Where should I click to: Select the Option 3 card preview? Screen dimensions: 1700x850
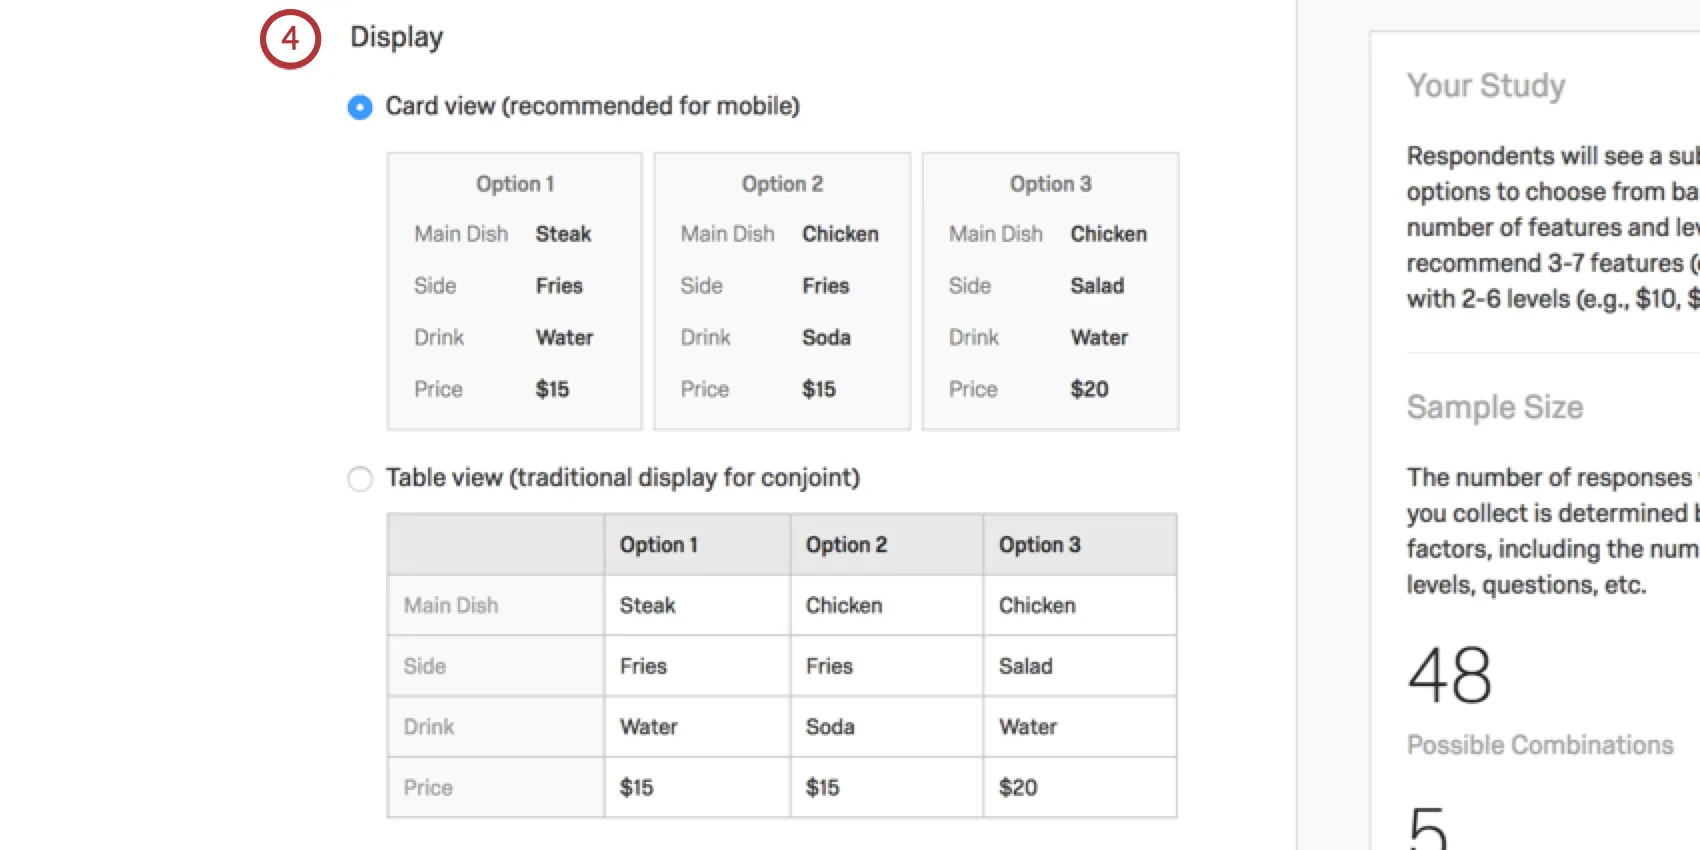(x=1049, y=291)
